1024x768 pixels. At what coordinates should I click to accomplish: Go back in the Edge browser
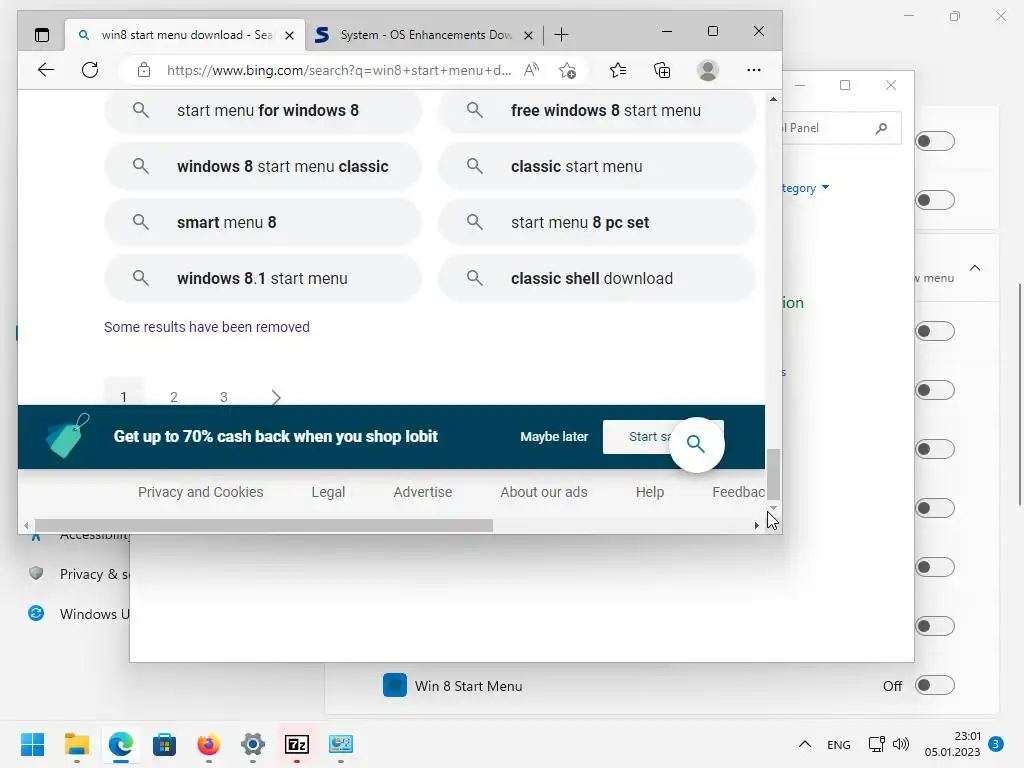click(46, 70)
